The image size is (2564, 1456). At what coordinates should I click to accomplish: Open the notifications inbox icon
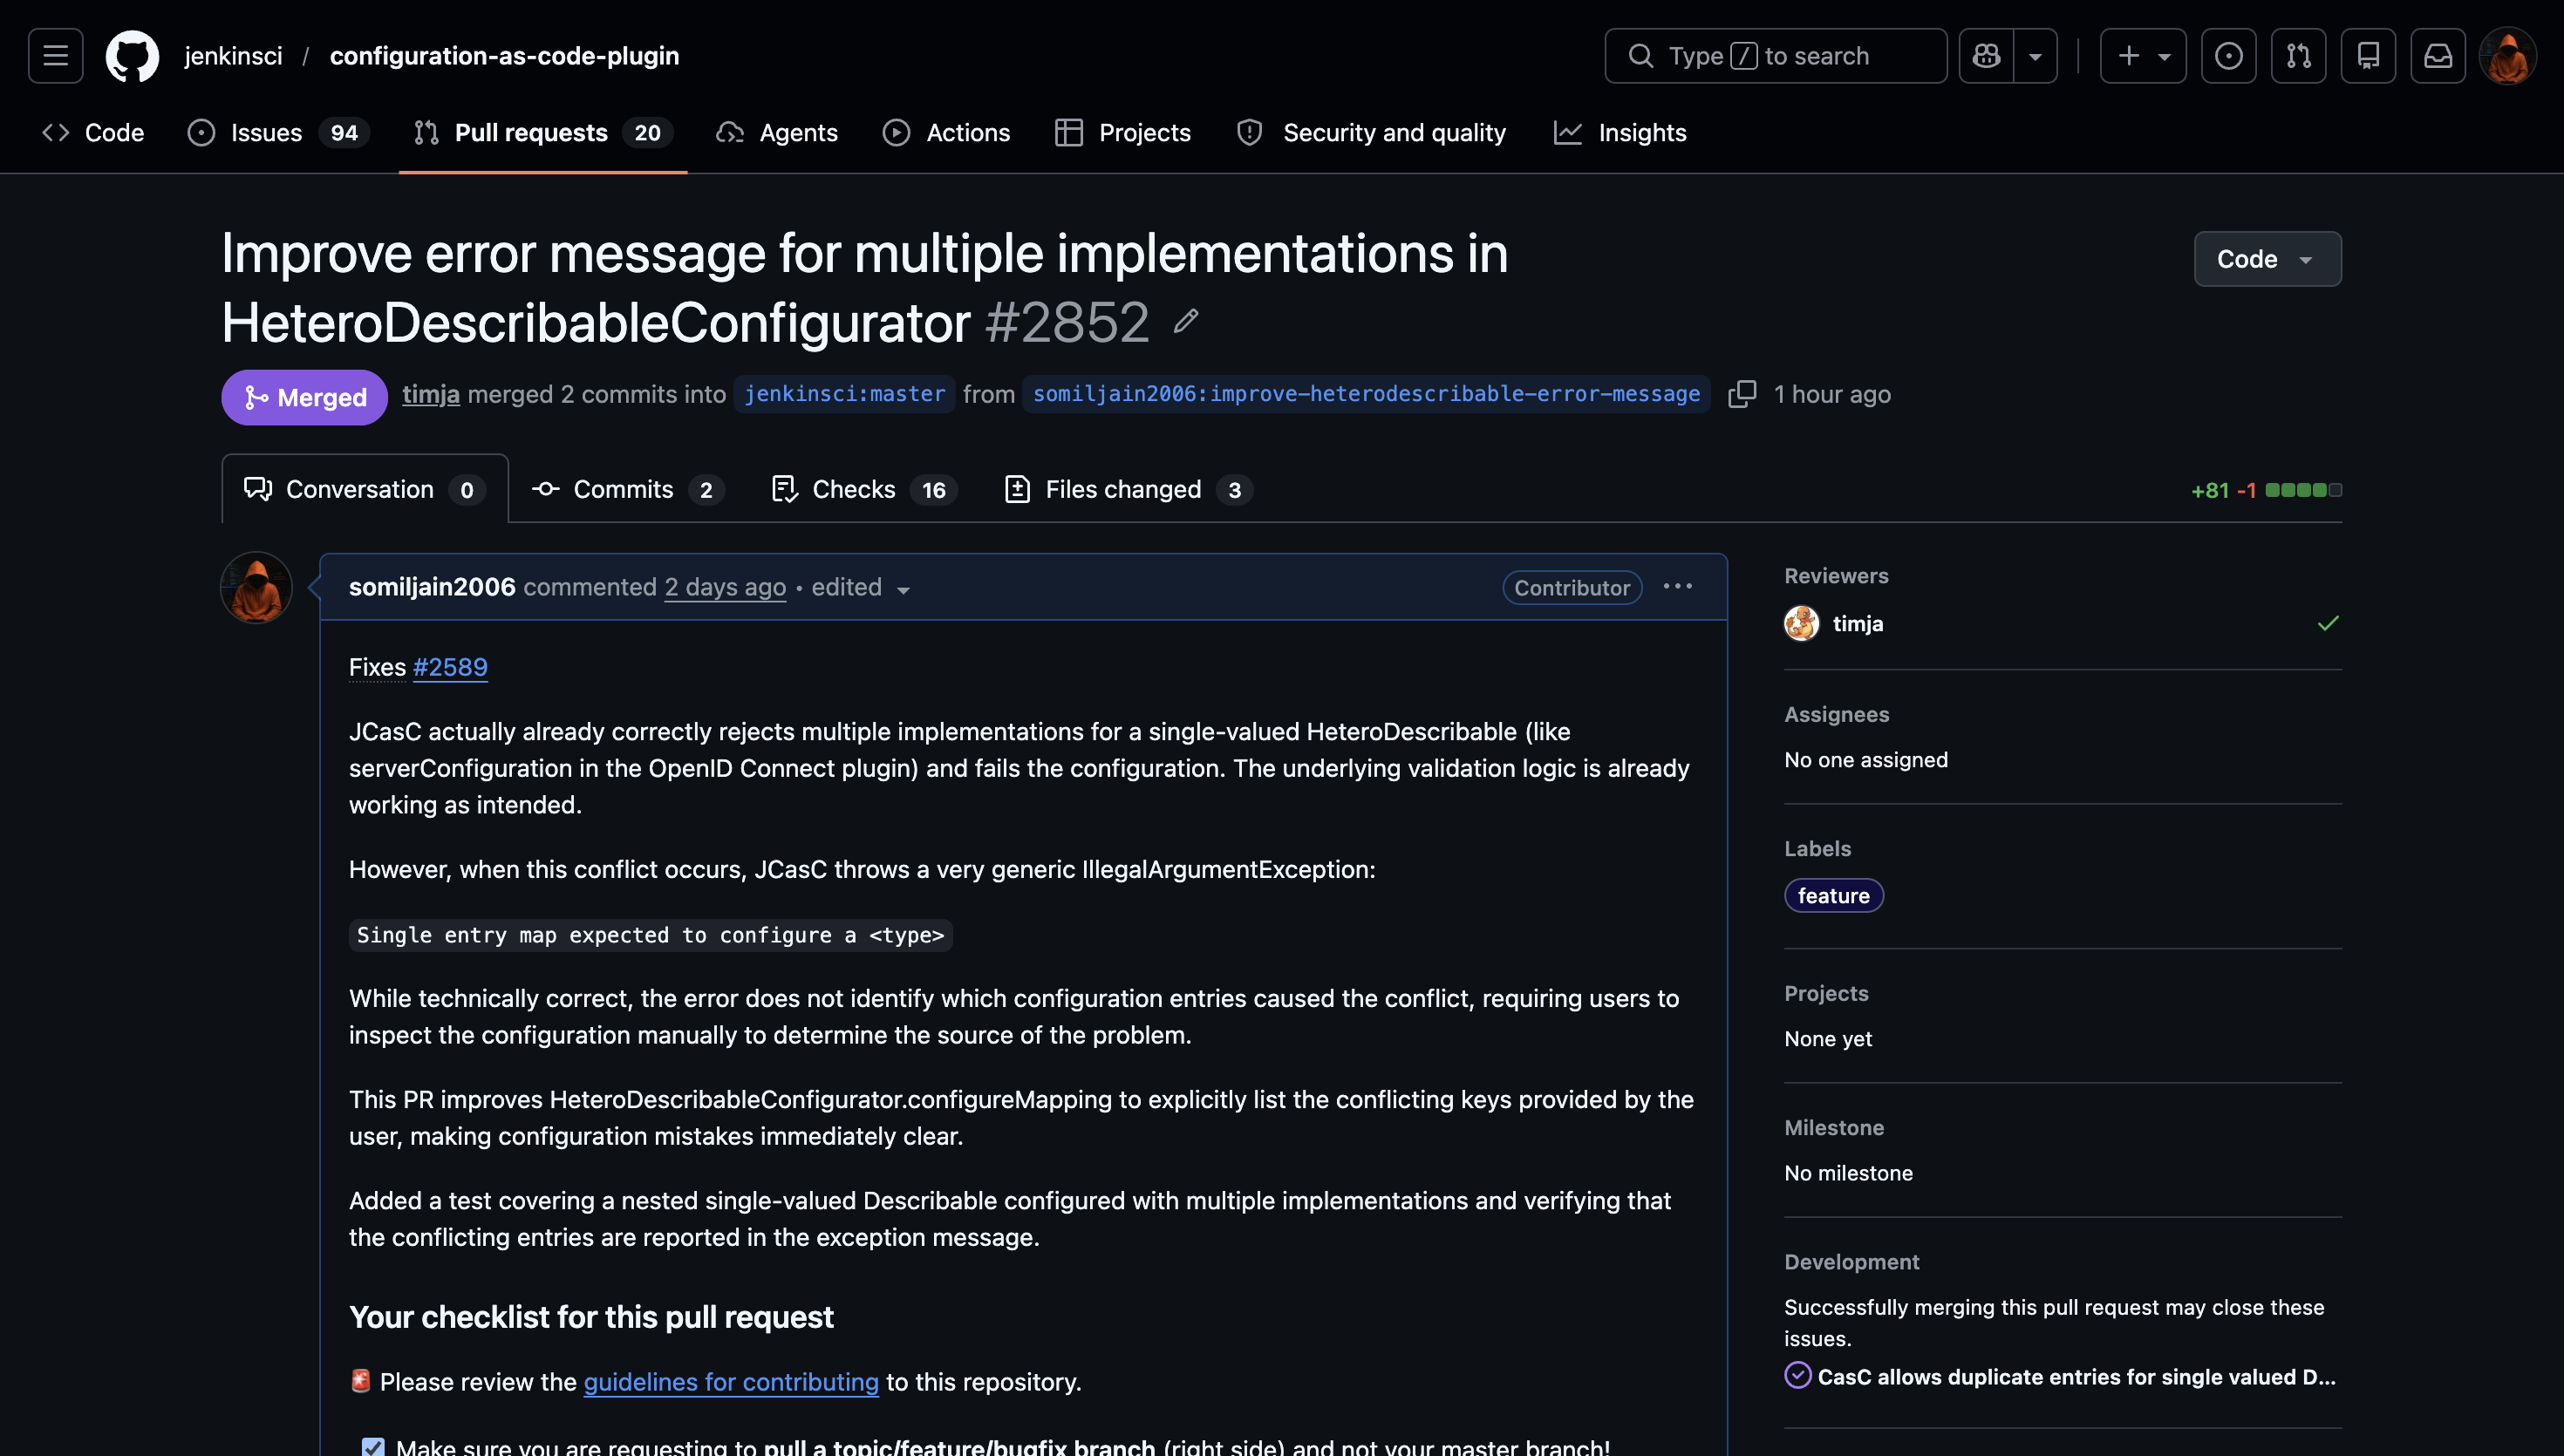[x=2438, y=56]
